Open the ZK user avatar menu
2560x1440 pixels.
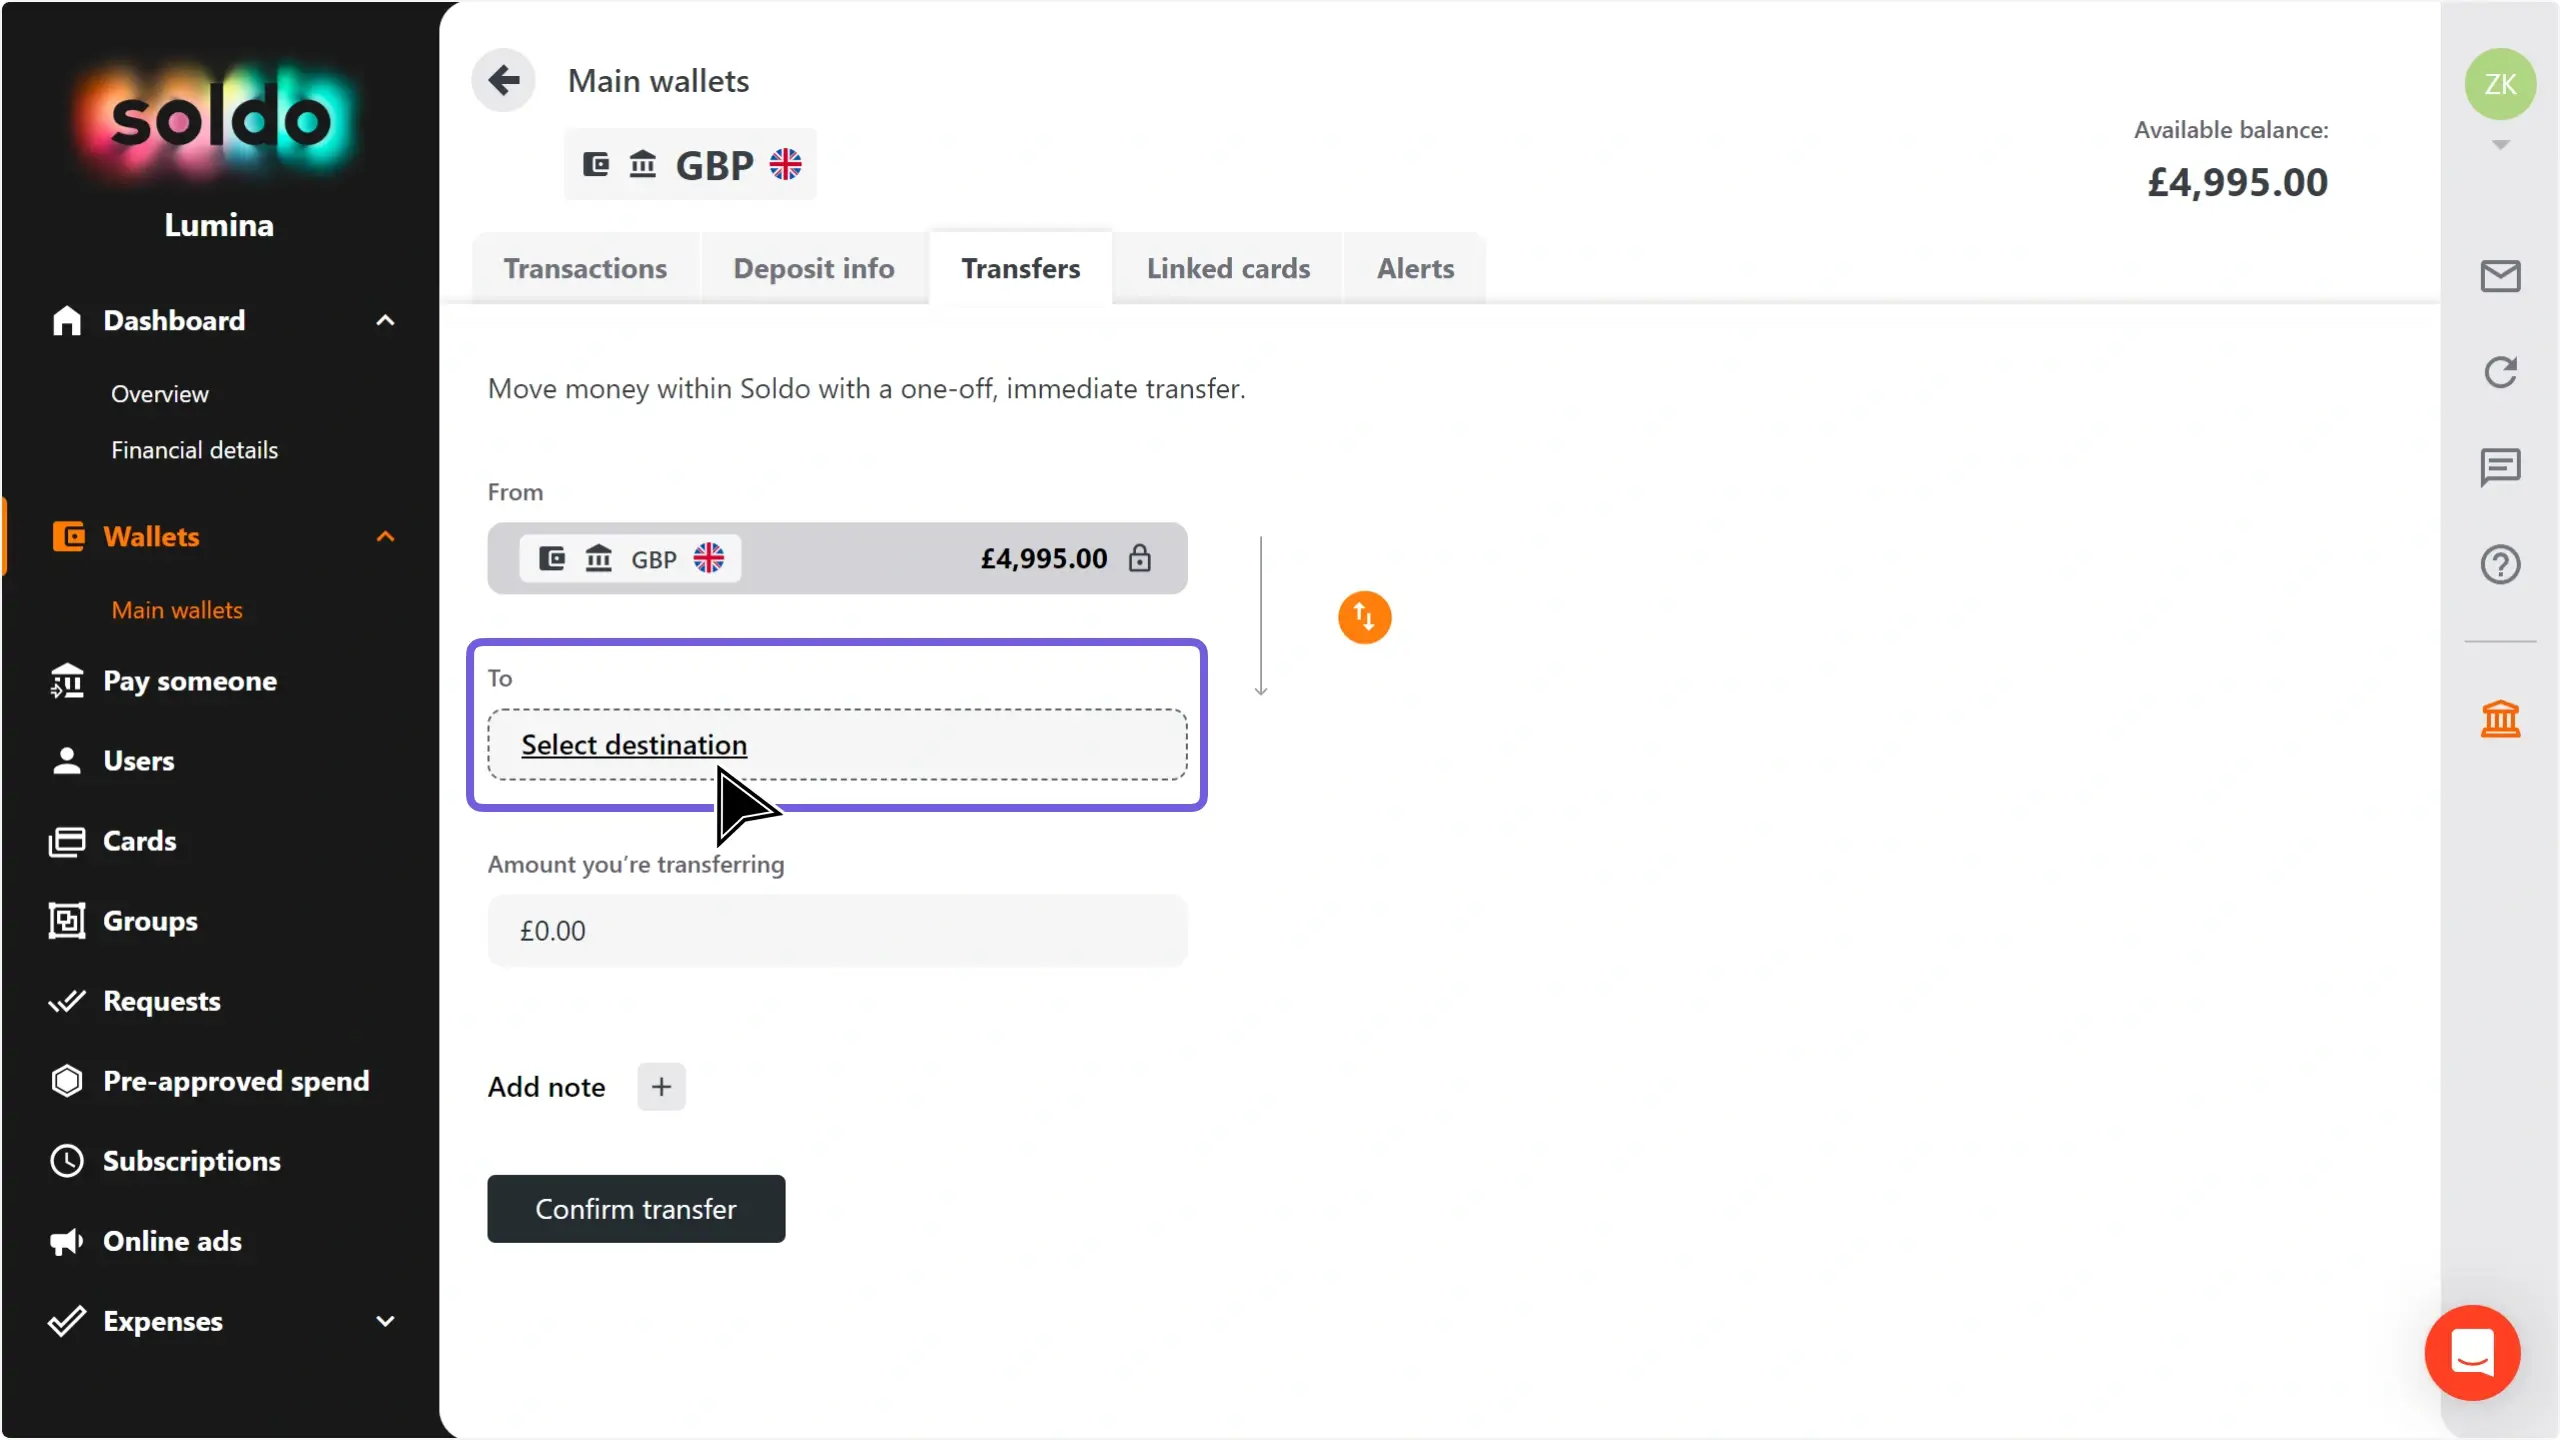coord(2500,84)
